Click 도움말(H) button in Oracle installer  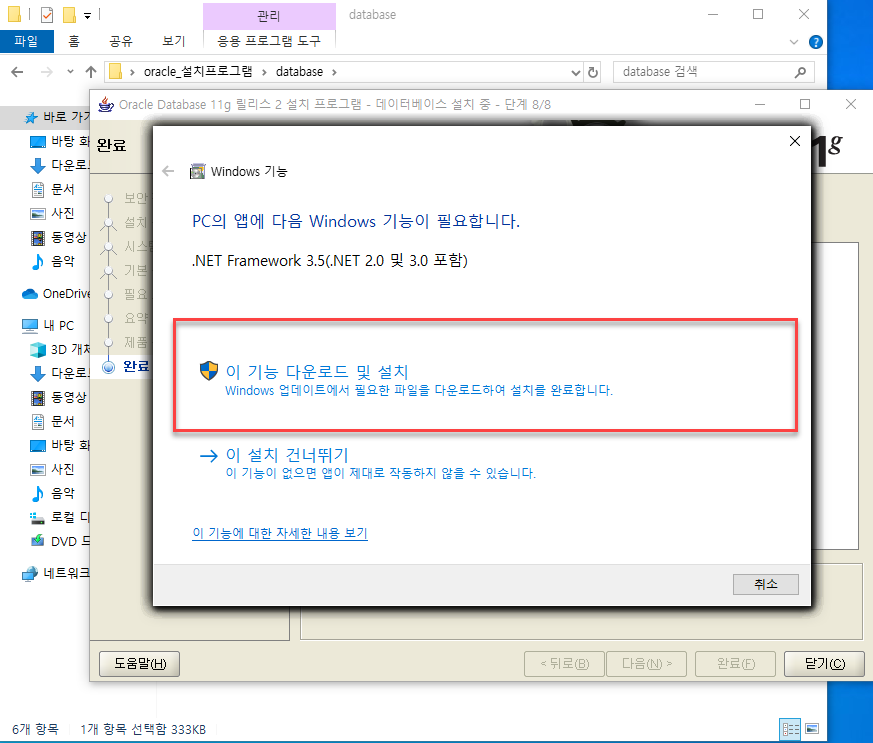click(140, 663)
